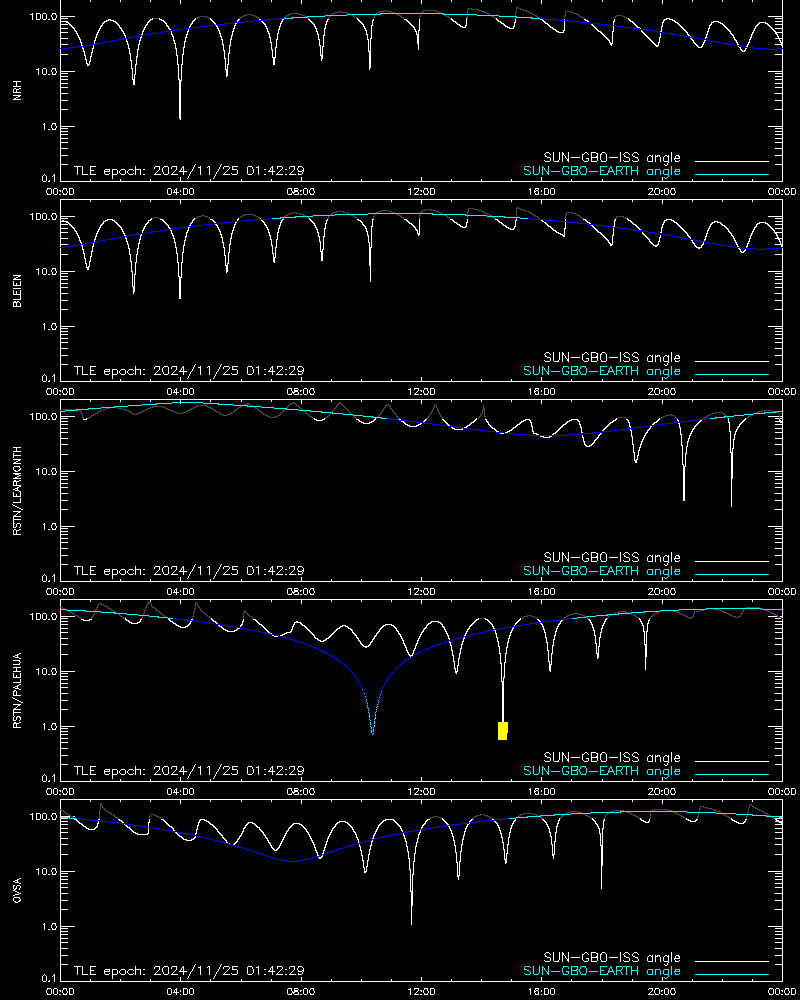
Task: Click 100.0 y-axis label in BLEIEN plot
Action: [x=43, y=217]
